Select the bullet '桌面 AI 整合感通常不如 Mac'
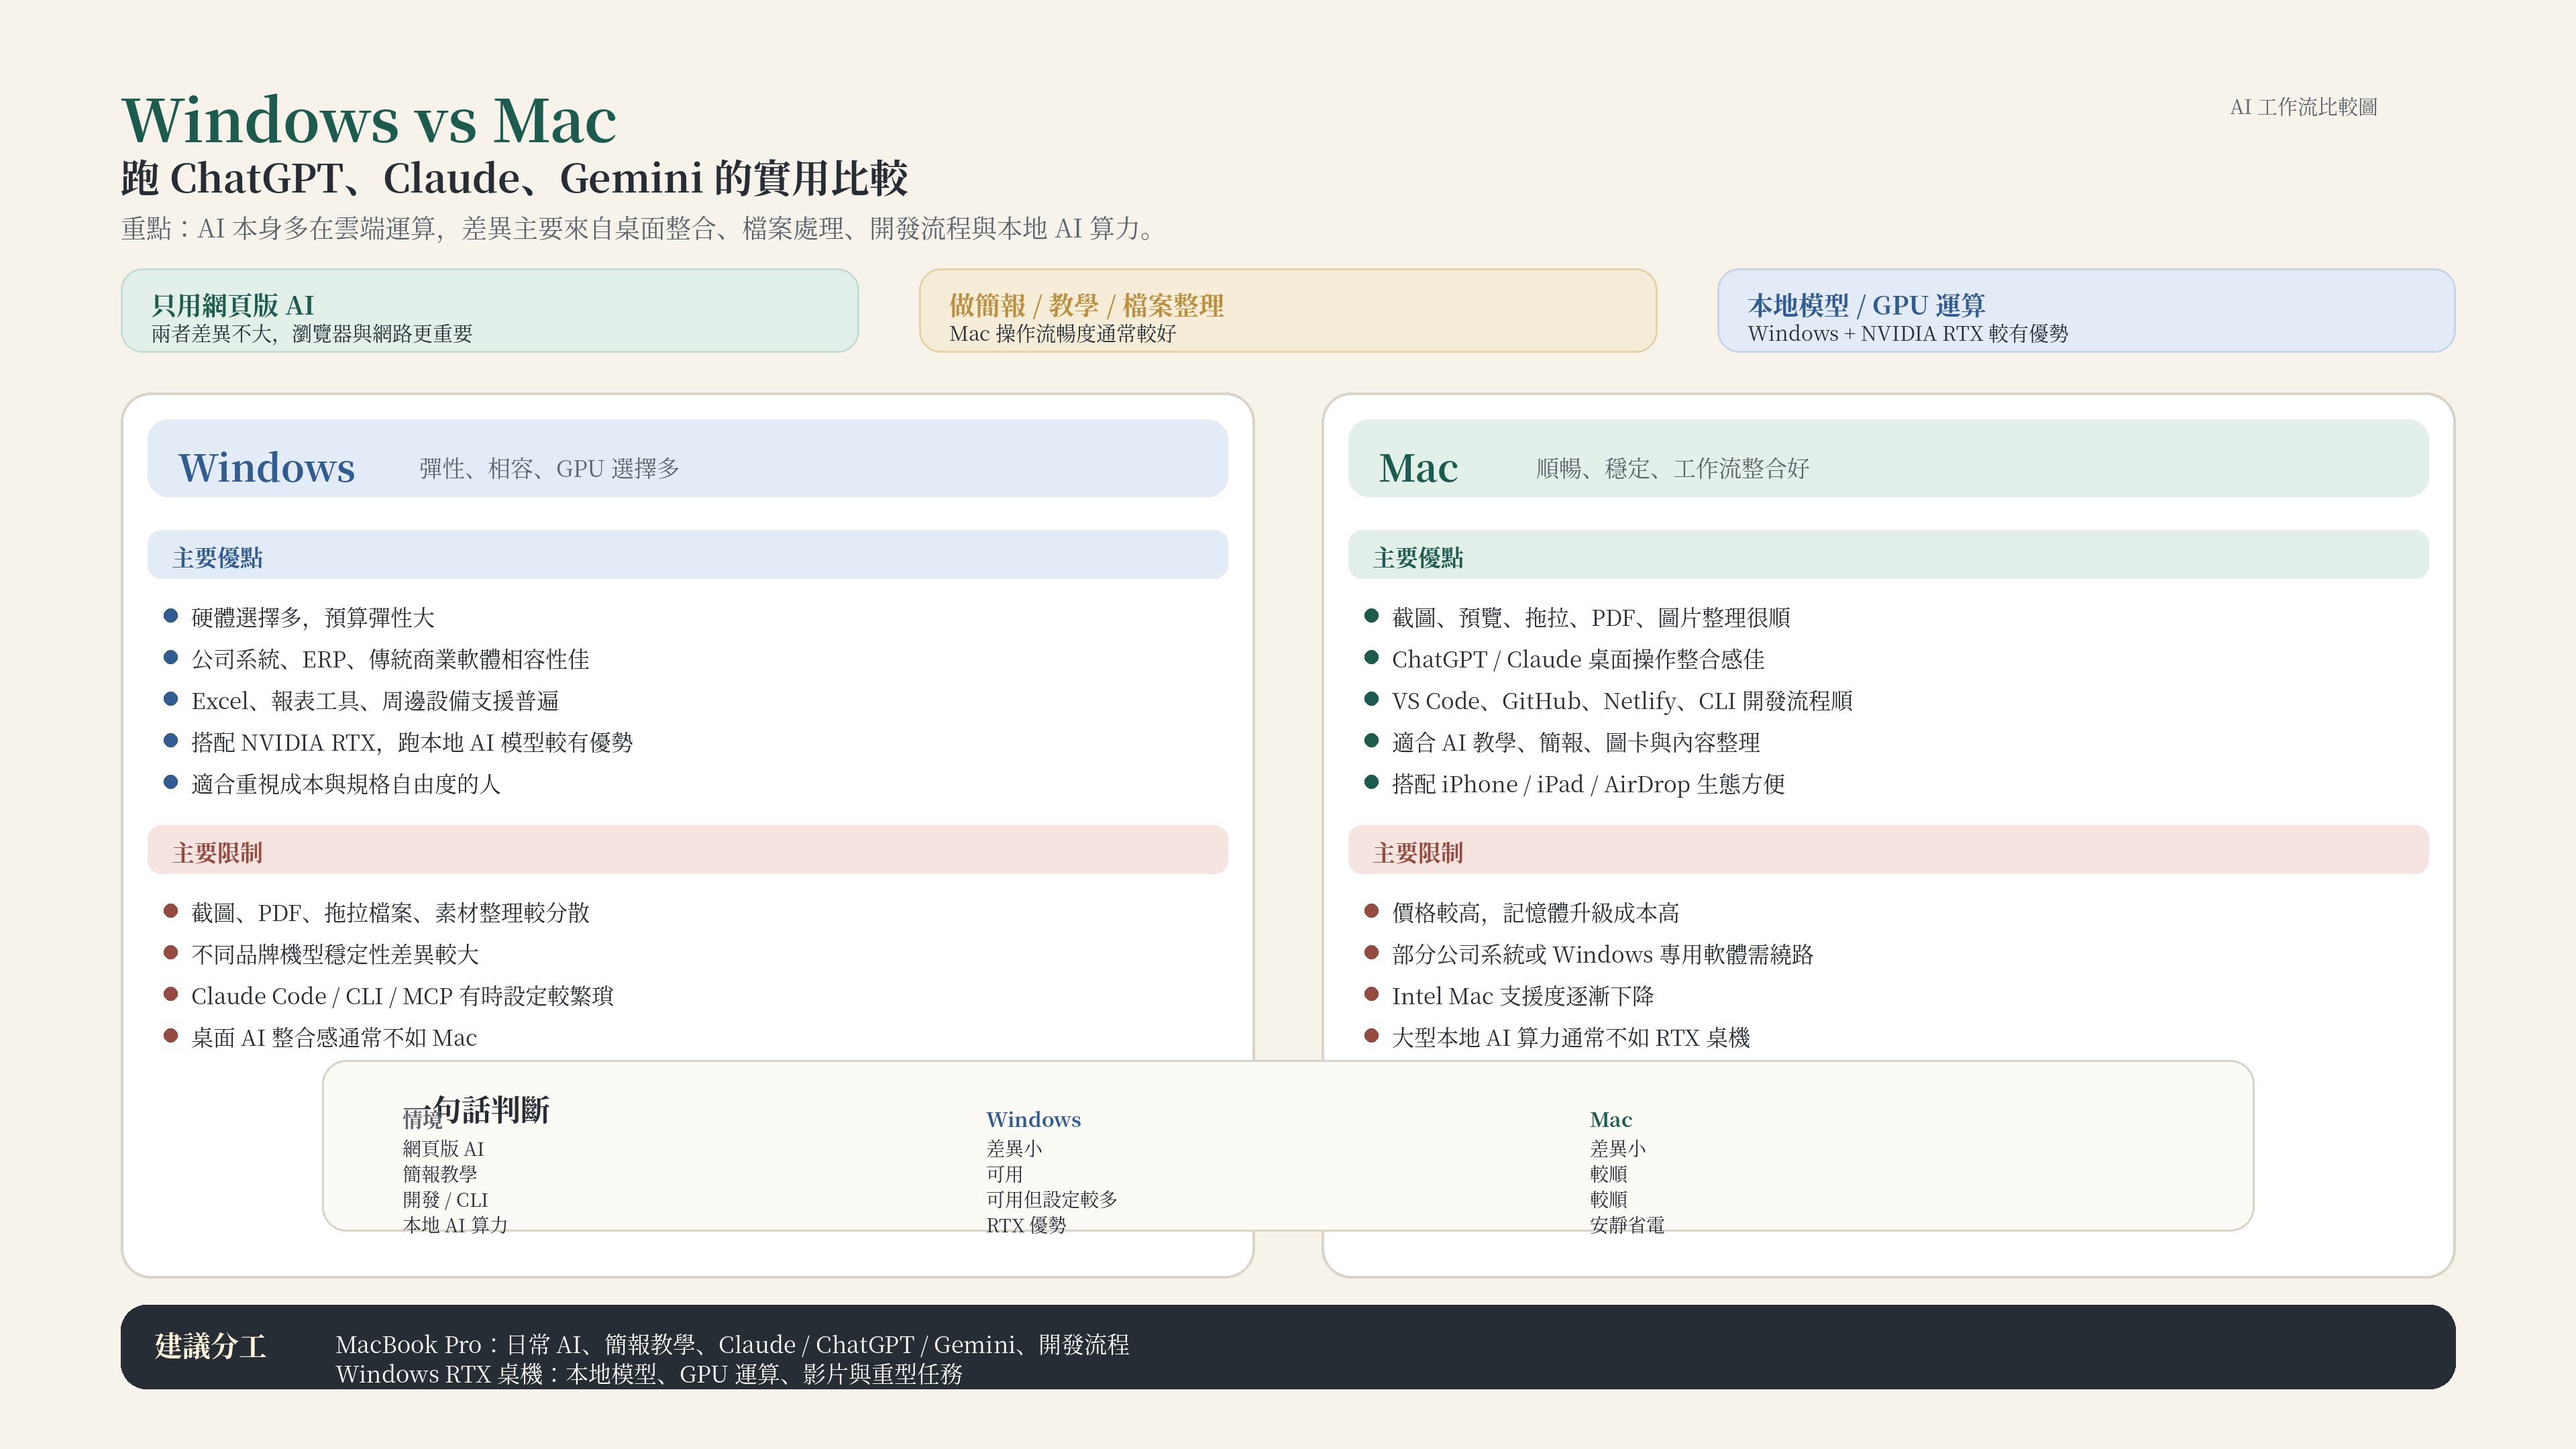 [x=334, y=1037]
